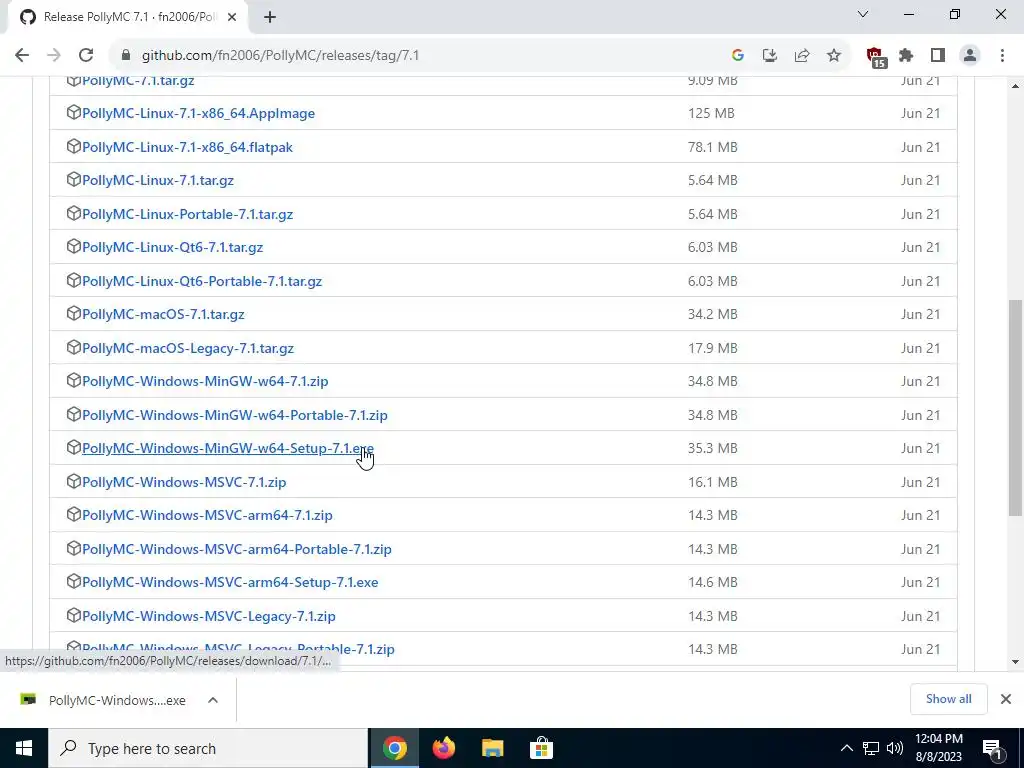Expand options chevron for downloaded exe
This screenshot has width=1024, height=768.
[x=213, y=700]
